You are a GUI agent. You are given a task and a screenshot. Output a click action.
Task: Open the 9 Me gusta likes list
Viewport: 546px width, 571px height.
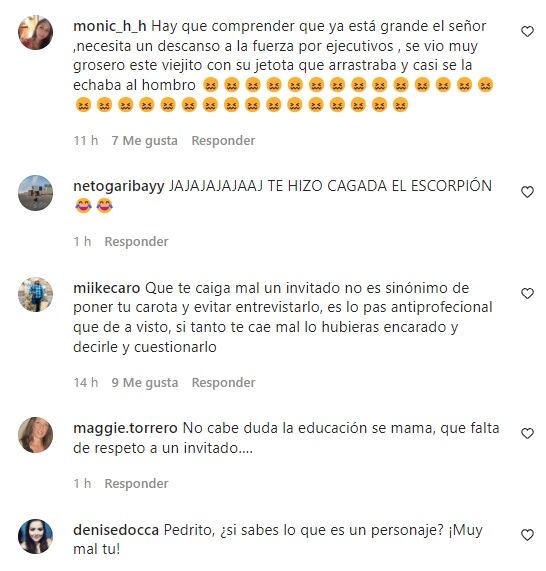pos(145,383)
